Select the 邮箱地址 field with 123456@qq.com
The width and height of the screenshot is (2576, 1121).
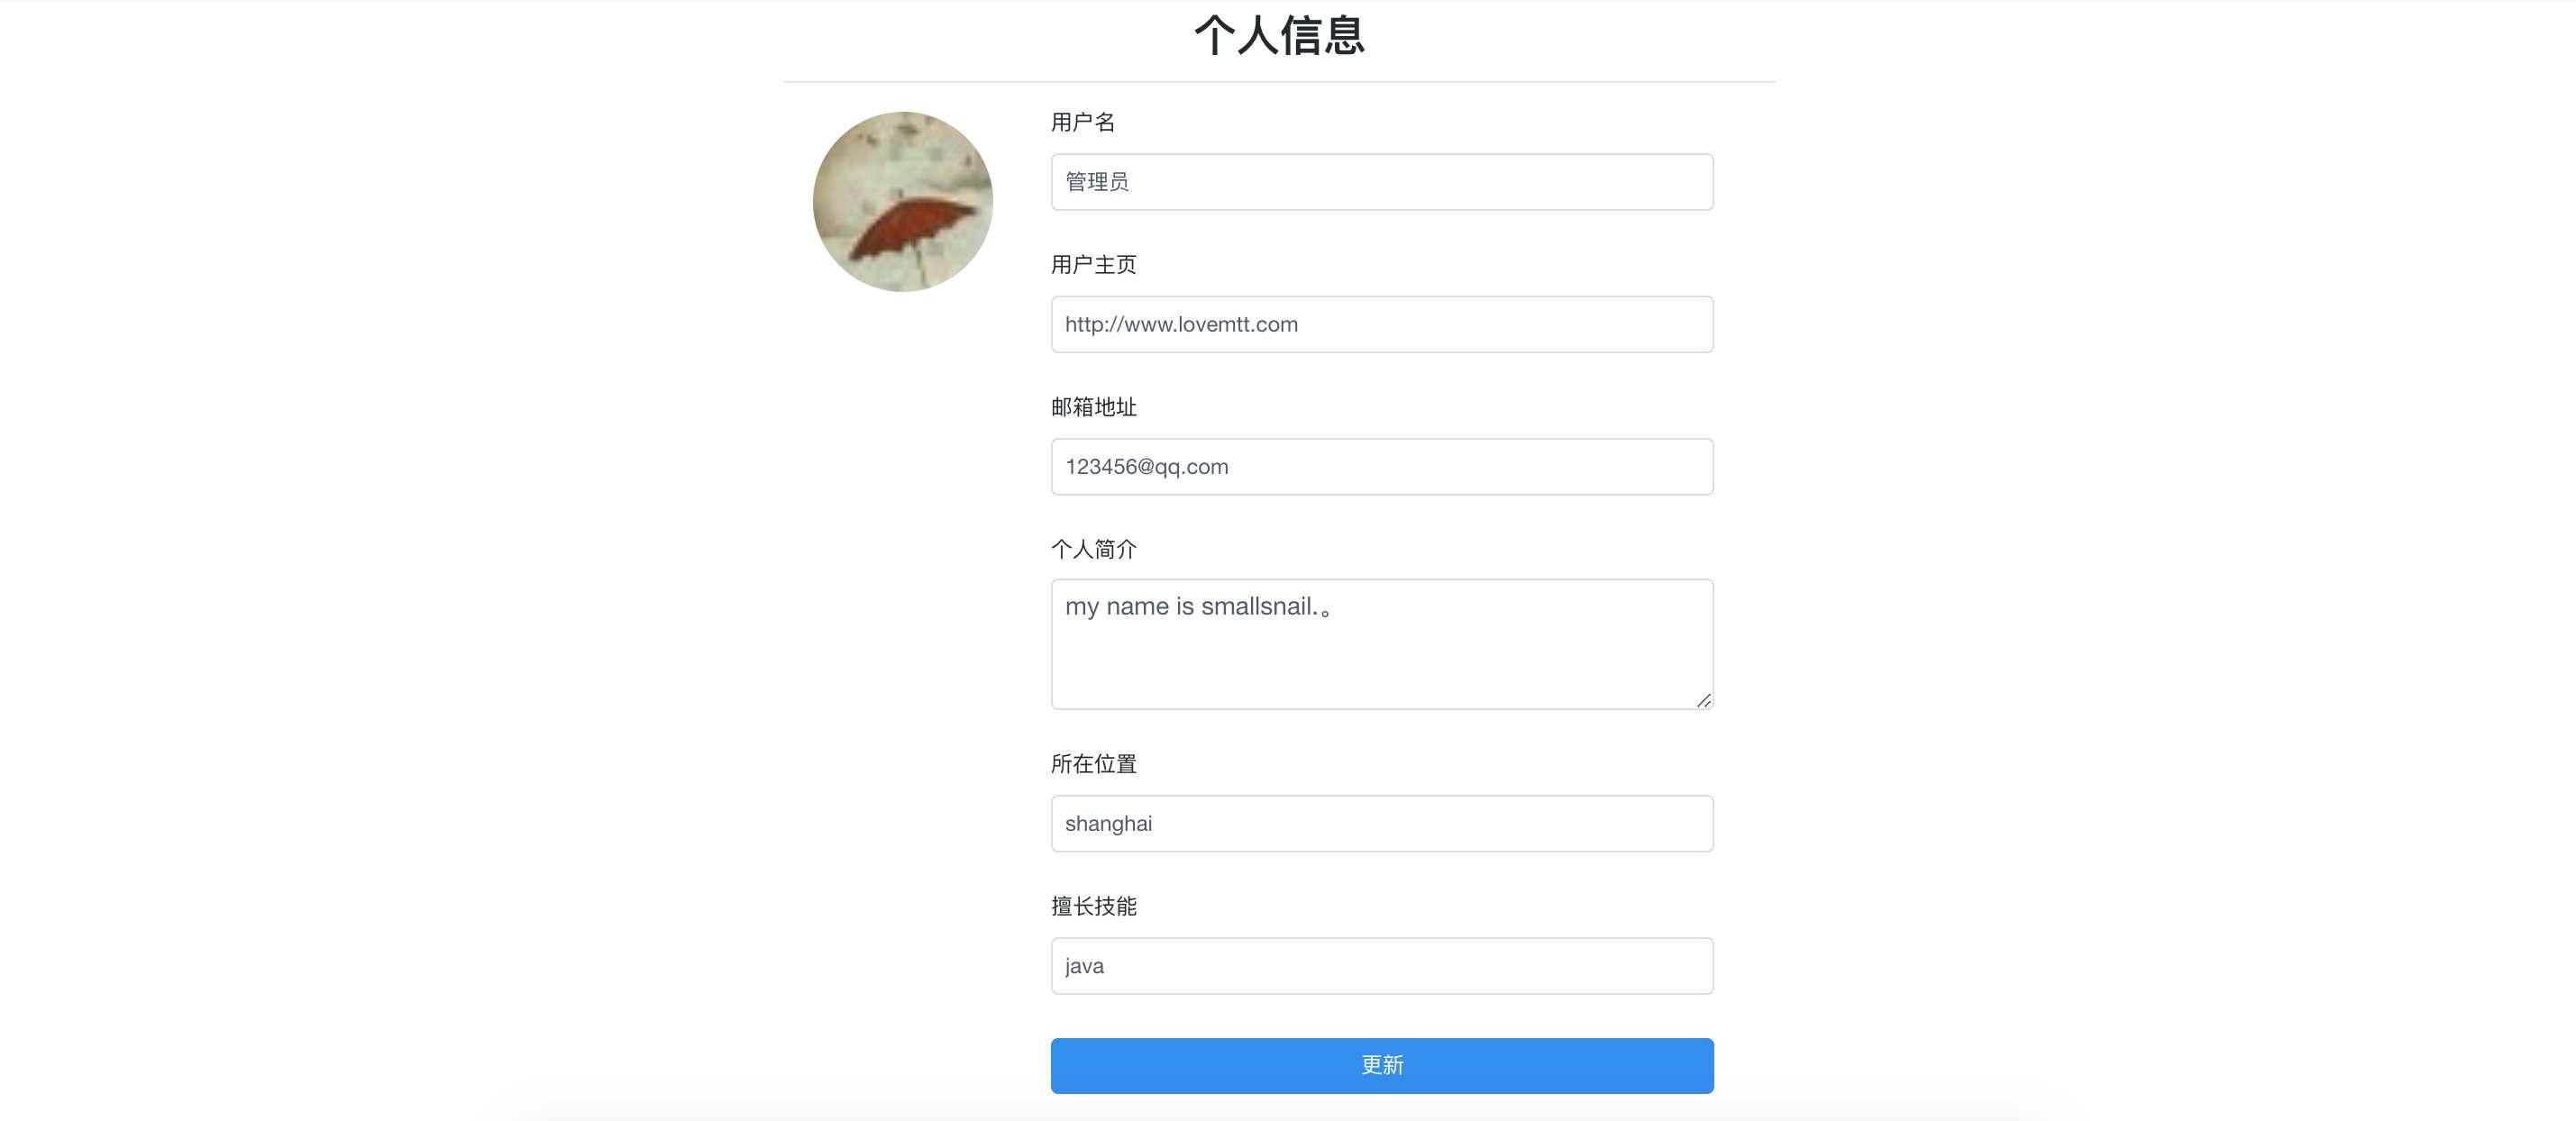[1382, 466]
